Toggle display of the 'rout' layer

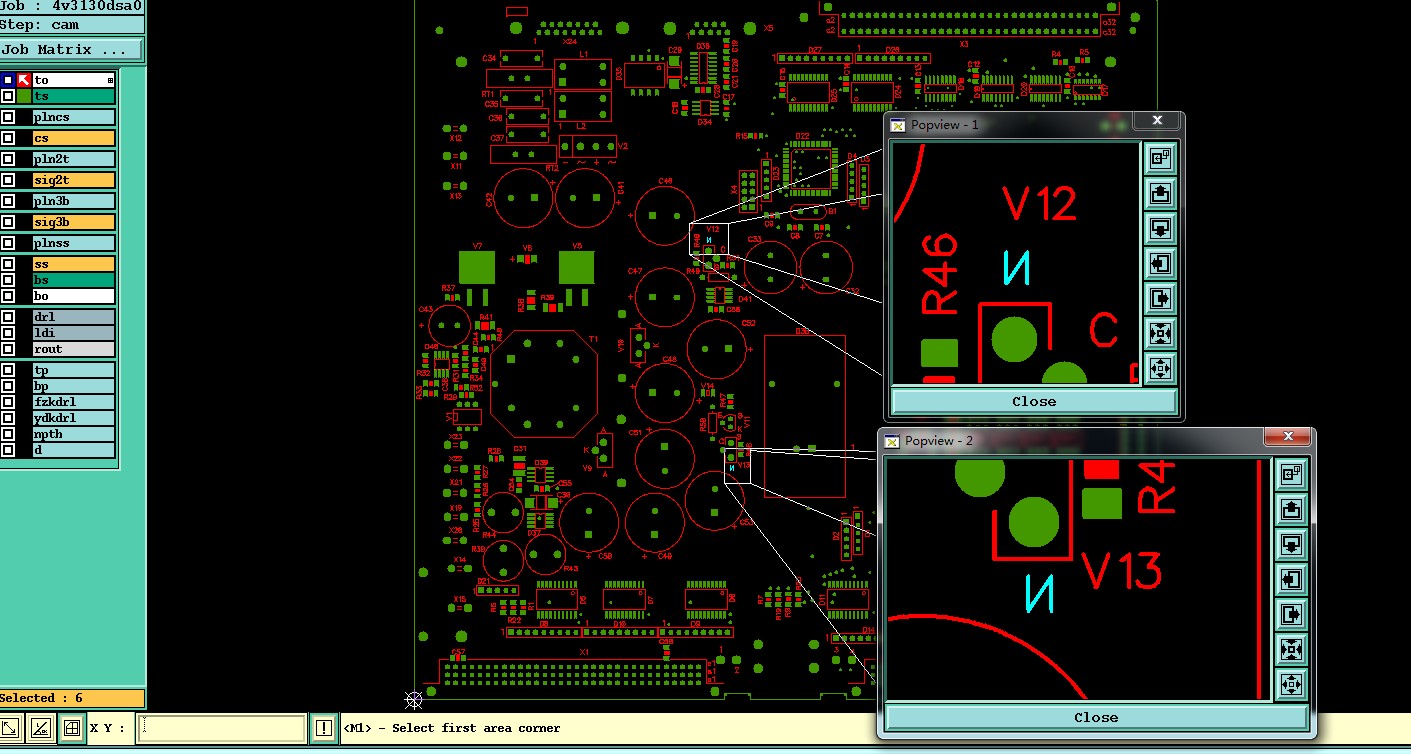tap(7, 349)
